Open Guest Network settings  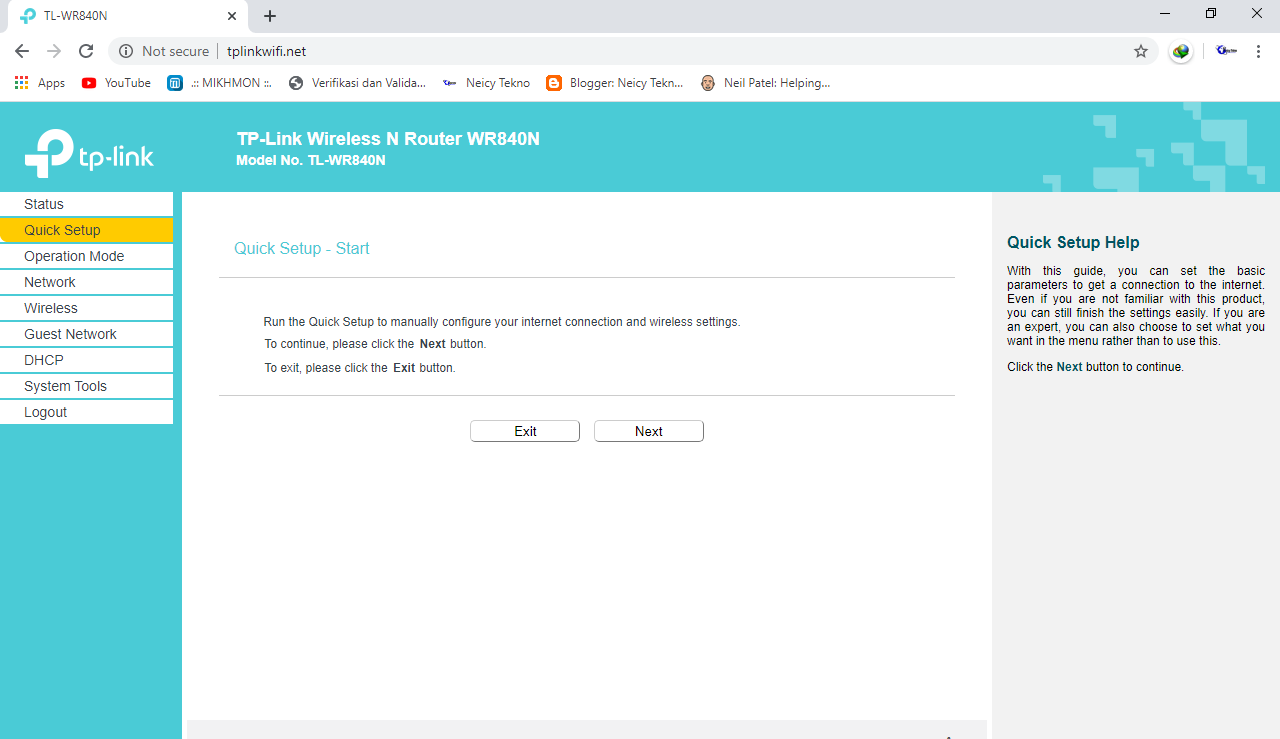86,334
